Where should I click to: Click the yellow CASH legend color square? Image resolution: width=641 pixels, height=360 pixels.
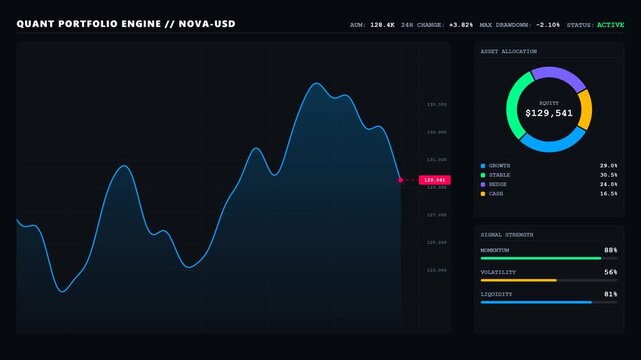(x=483, y=194)
